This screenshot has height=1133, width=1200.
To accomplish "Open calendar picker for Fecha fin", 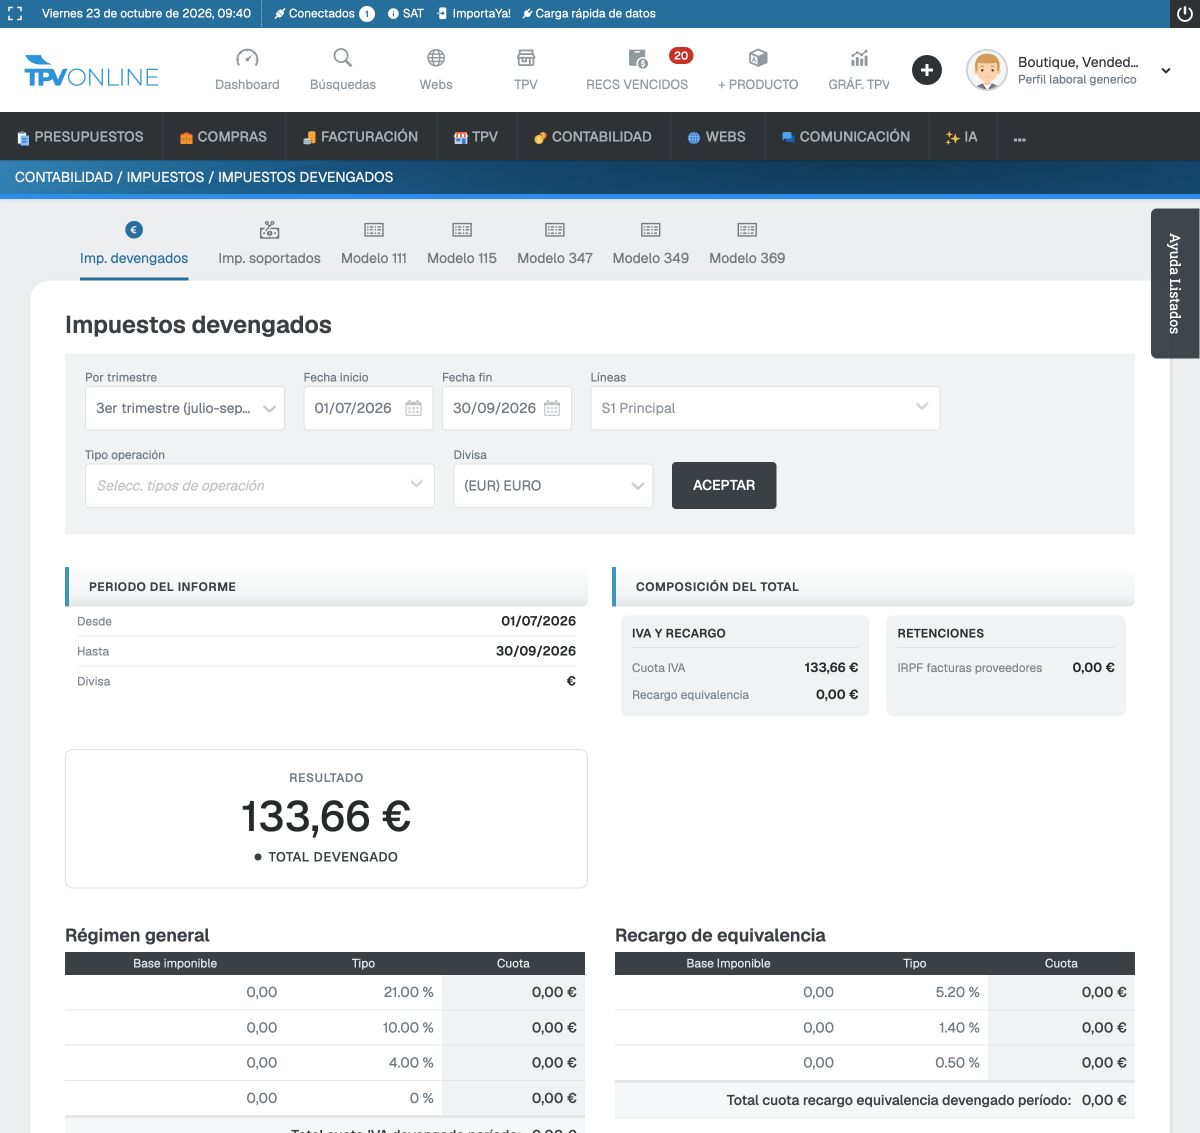I will (x=552, y=408).
